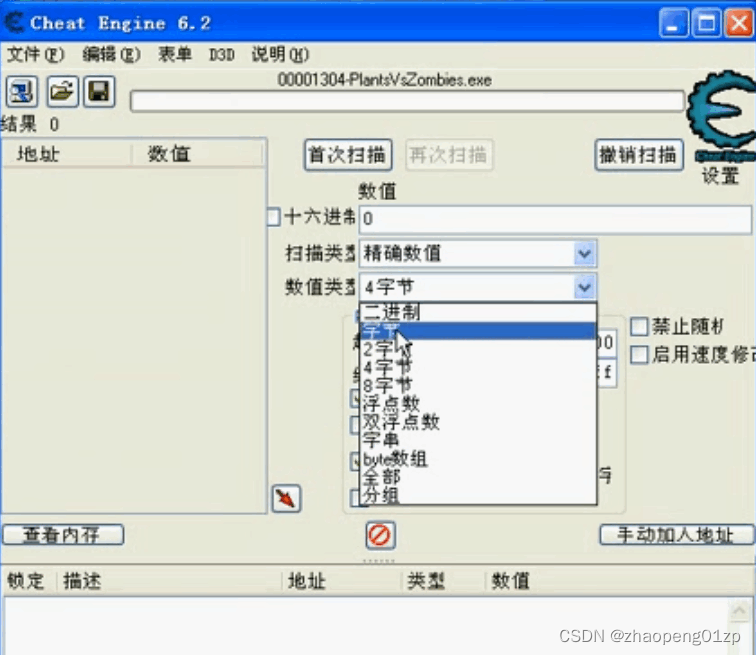Image resolution: width=756 pixels, height=655 pixels.
Task: Open the 编辑 menu
Action: pos(111,54)
